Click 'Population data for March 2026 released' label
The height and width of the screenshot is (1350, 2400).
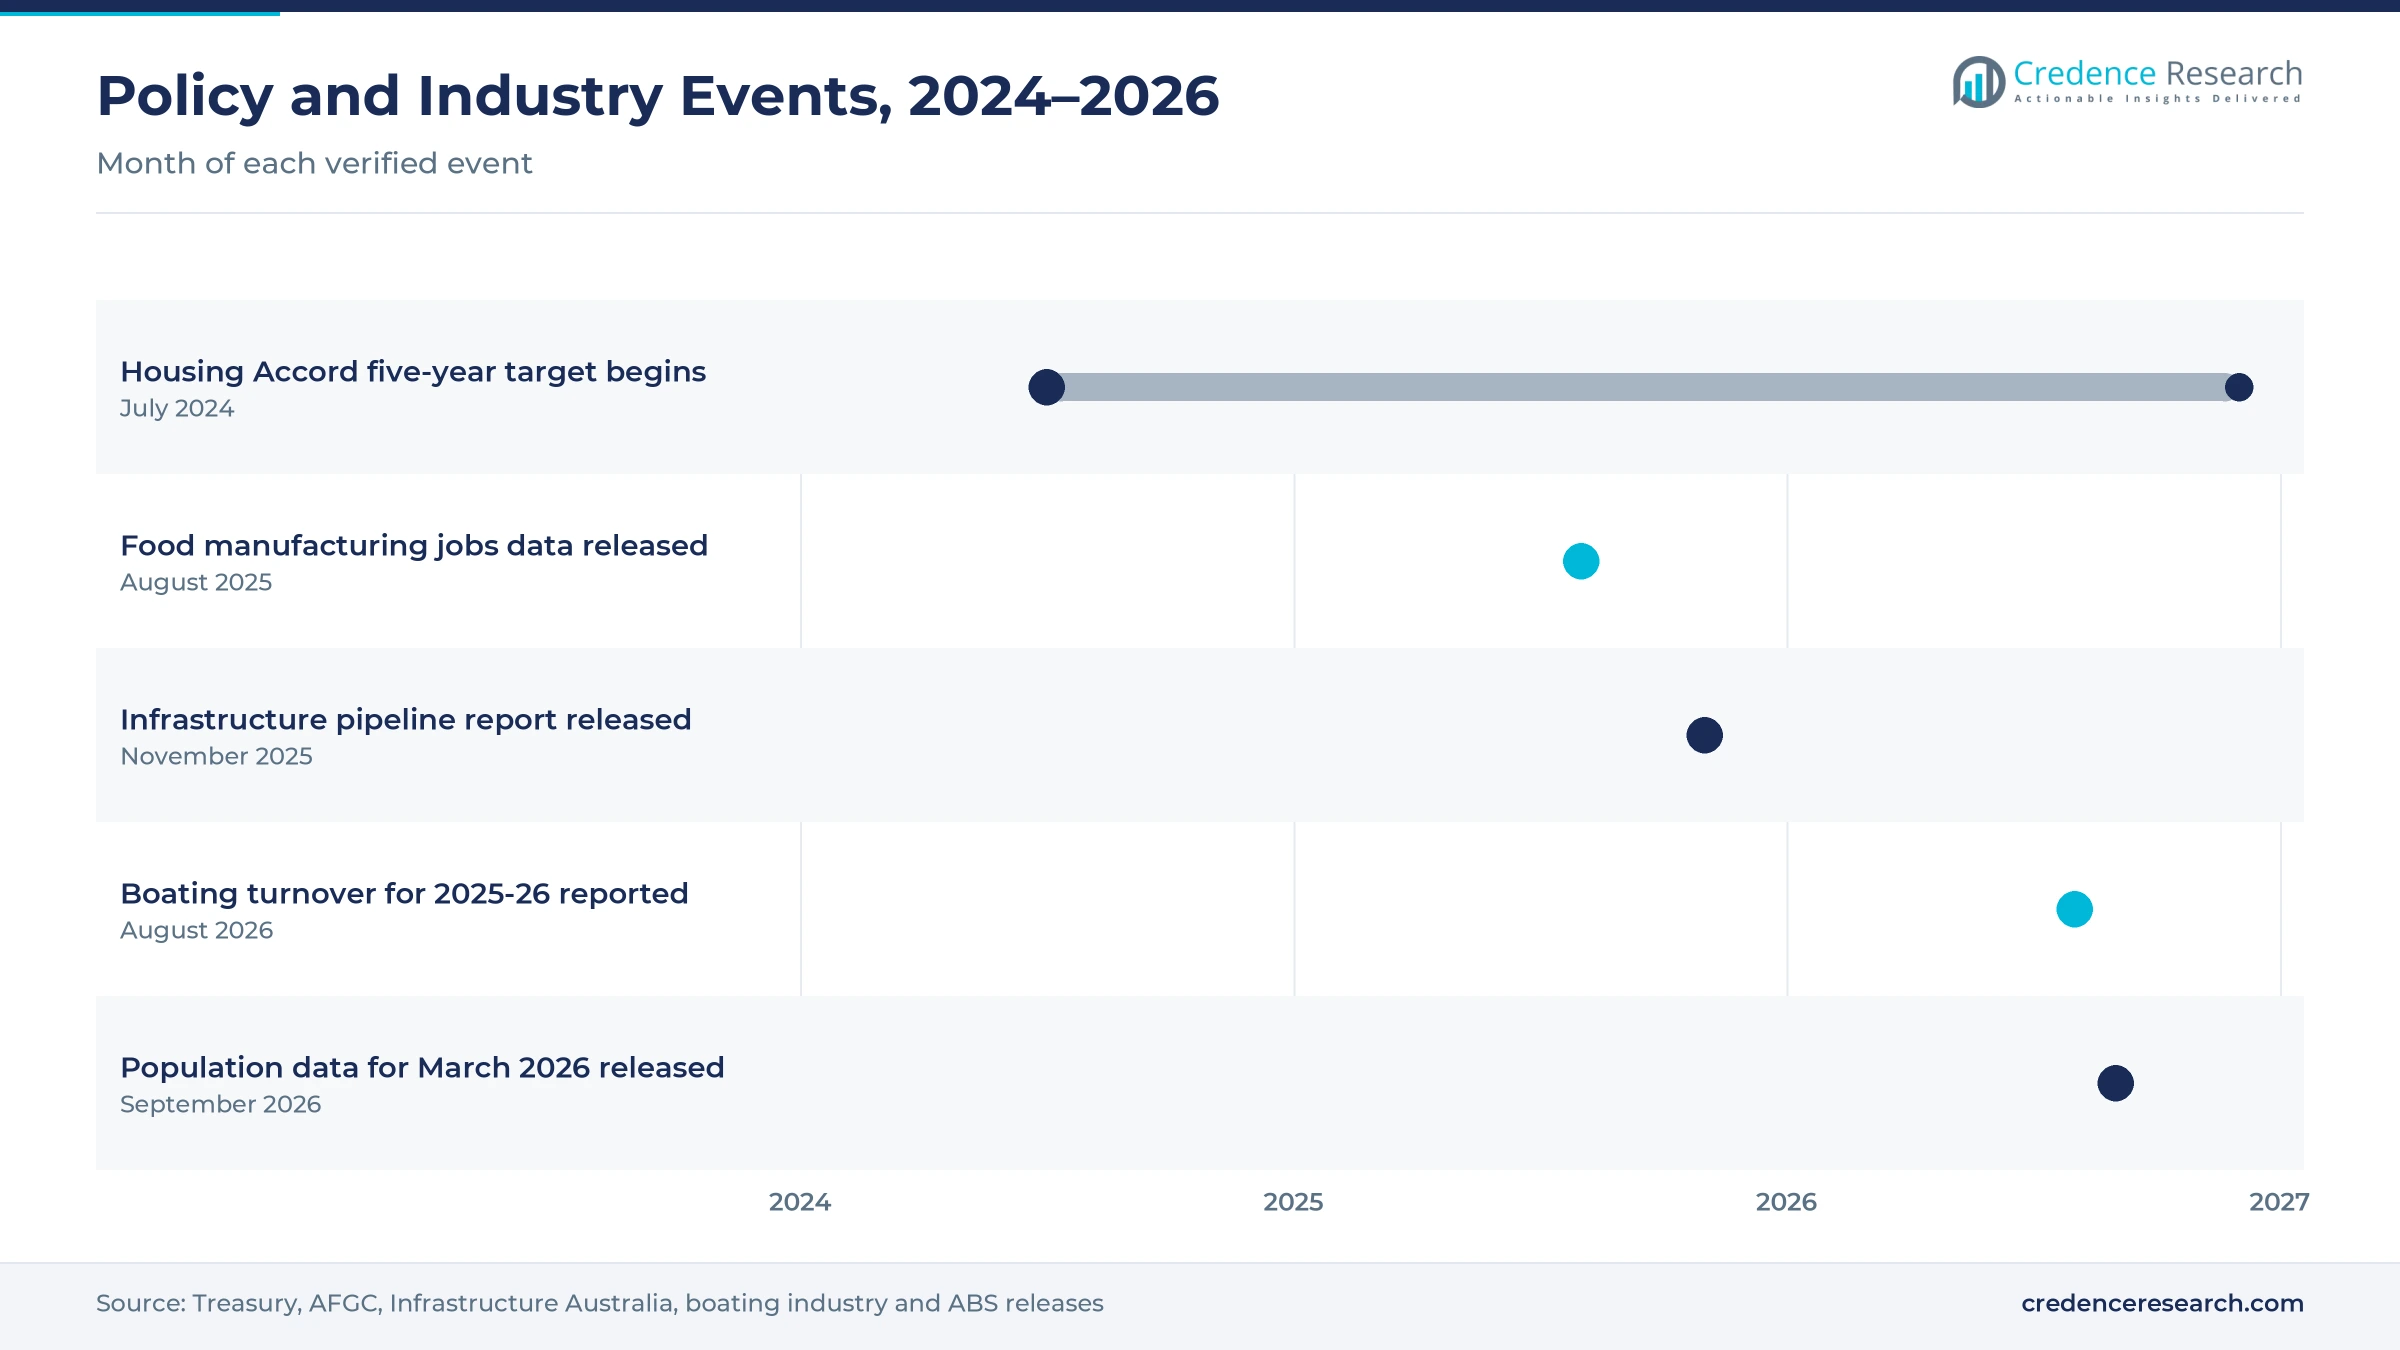tap(422, 1067)
